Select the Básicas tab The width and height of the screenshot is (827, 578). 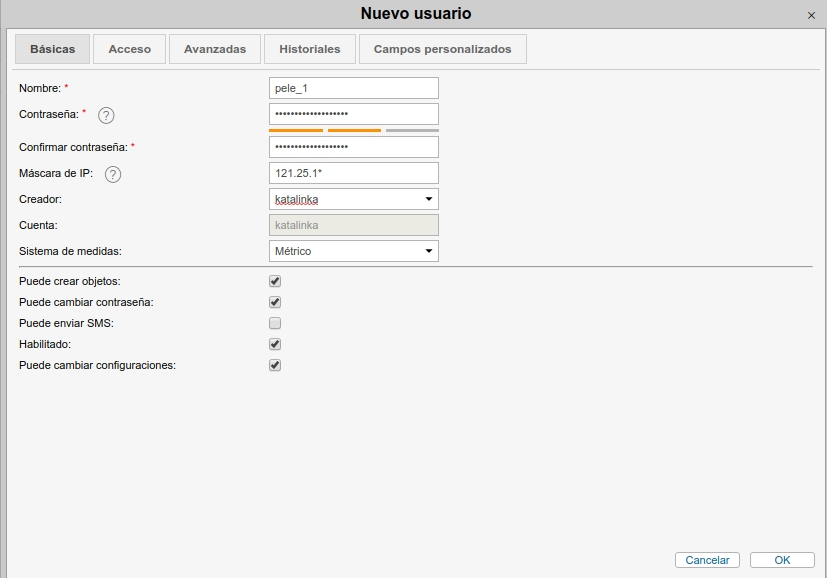point(52,49)
